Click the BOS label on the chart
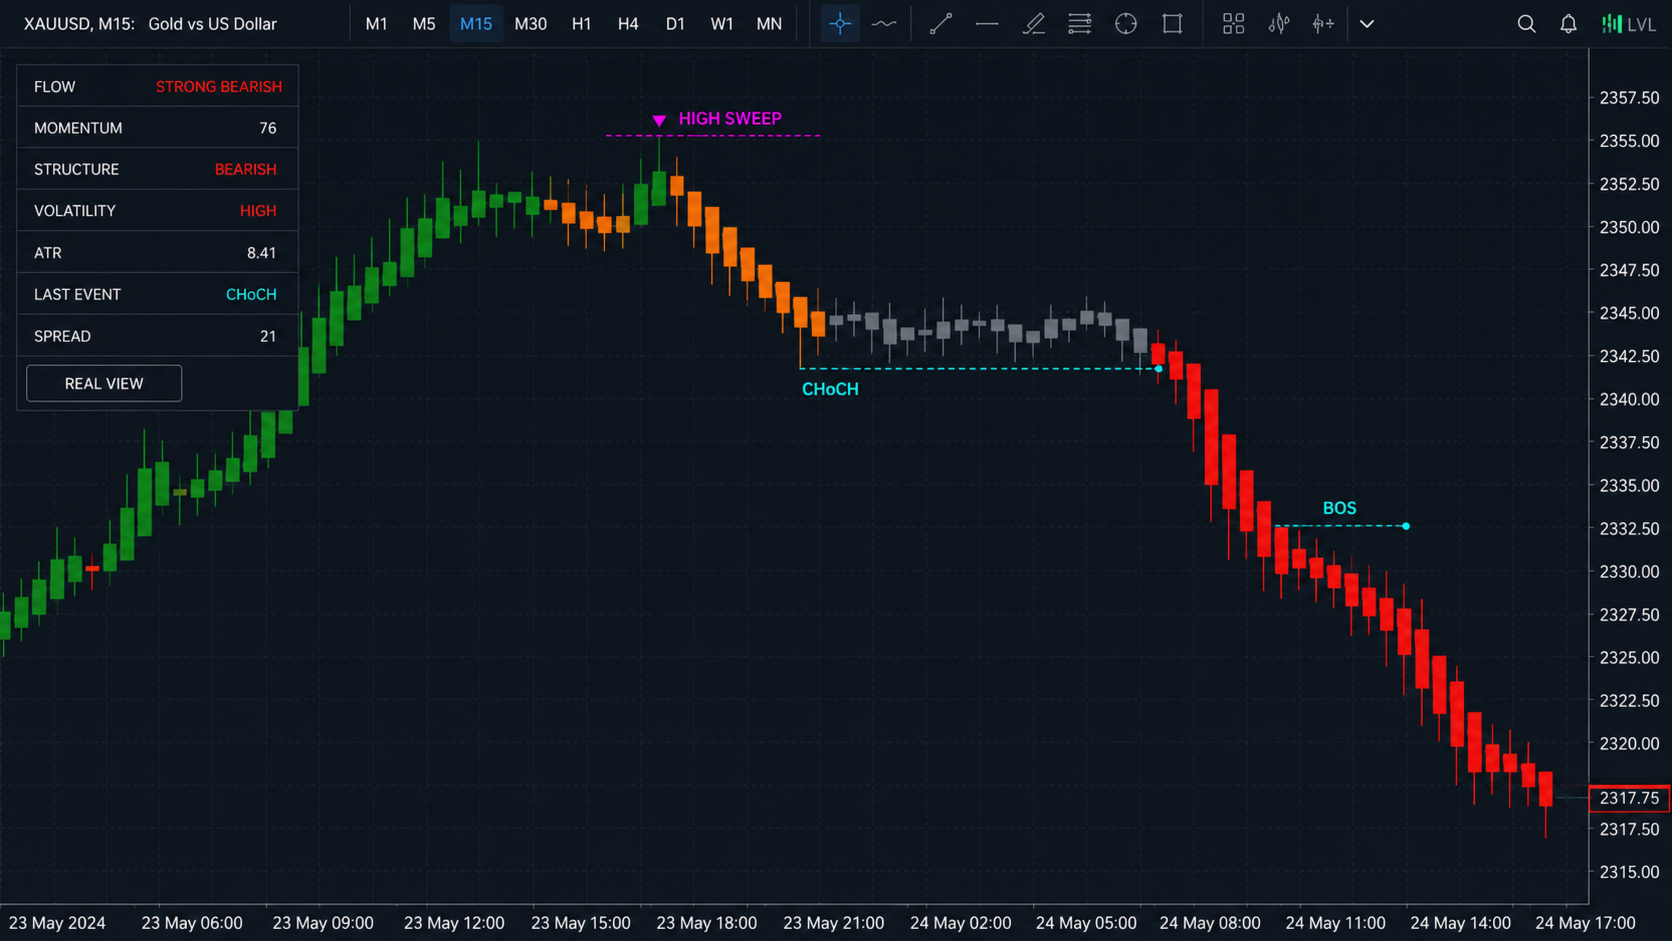1672x941 pixels. 1340,508
